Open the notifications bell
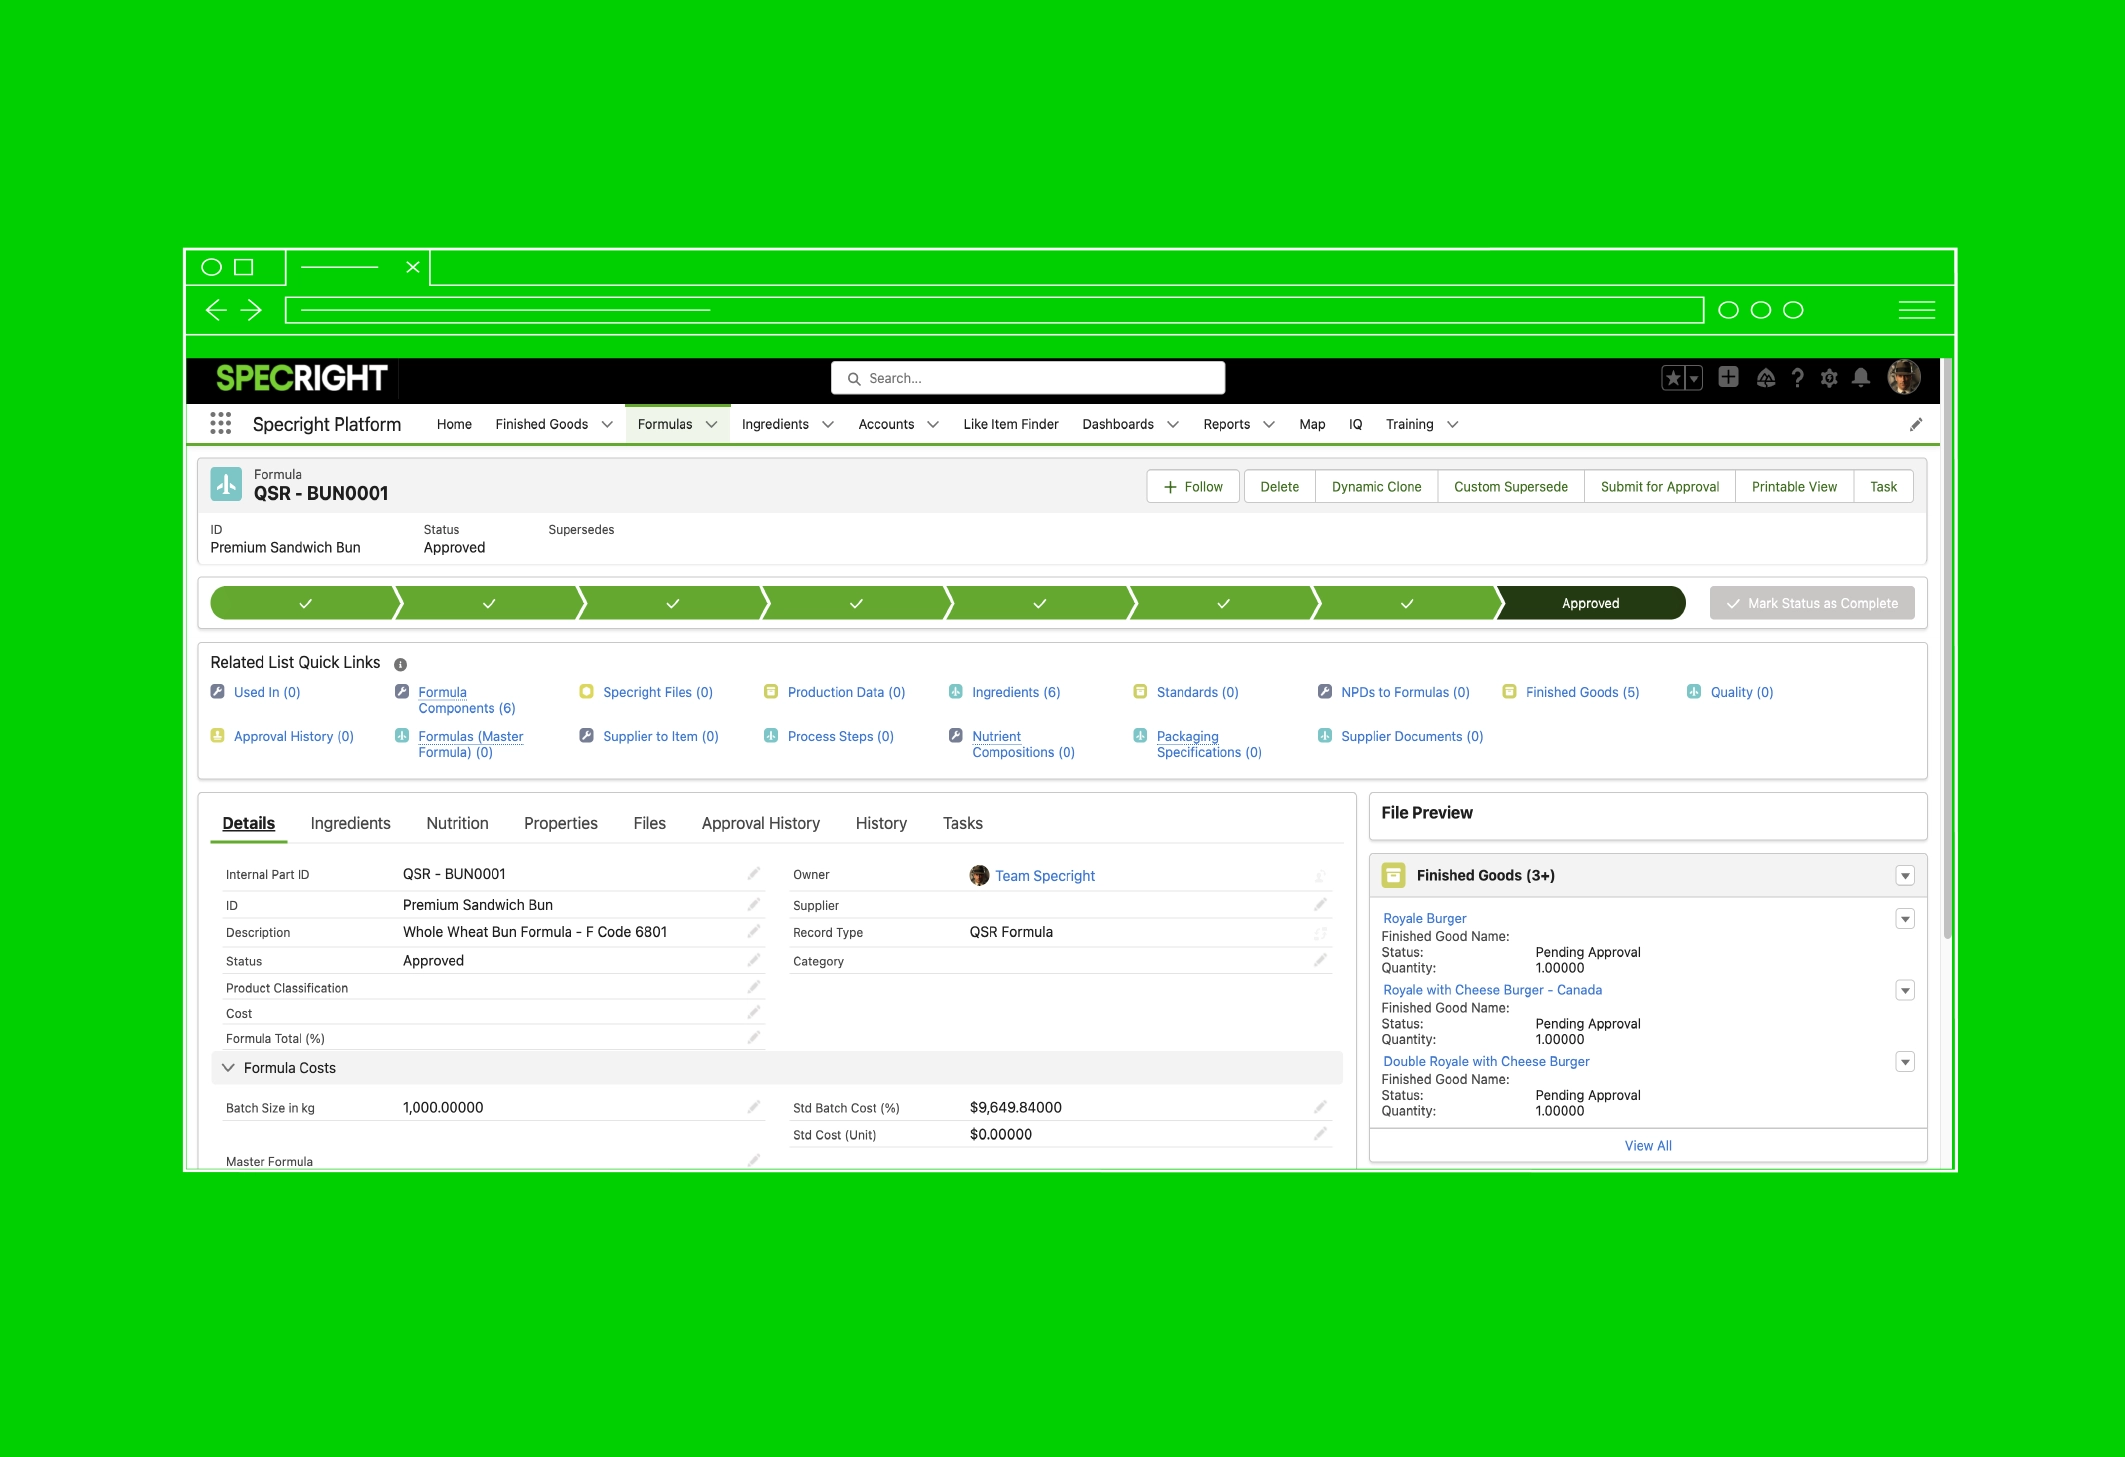 [x=1861, y=378]
